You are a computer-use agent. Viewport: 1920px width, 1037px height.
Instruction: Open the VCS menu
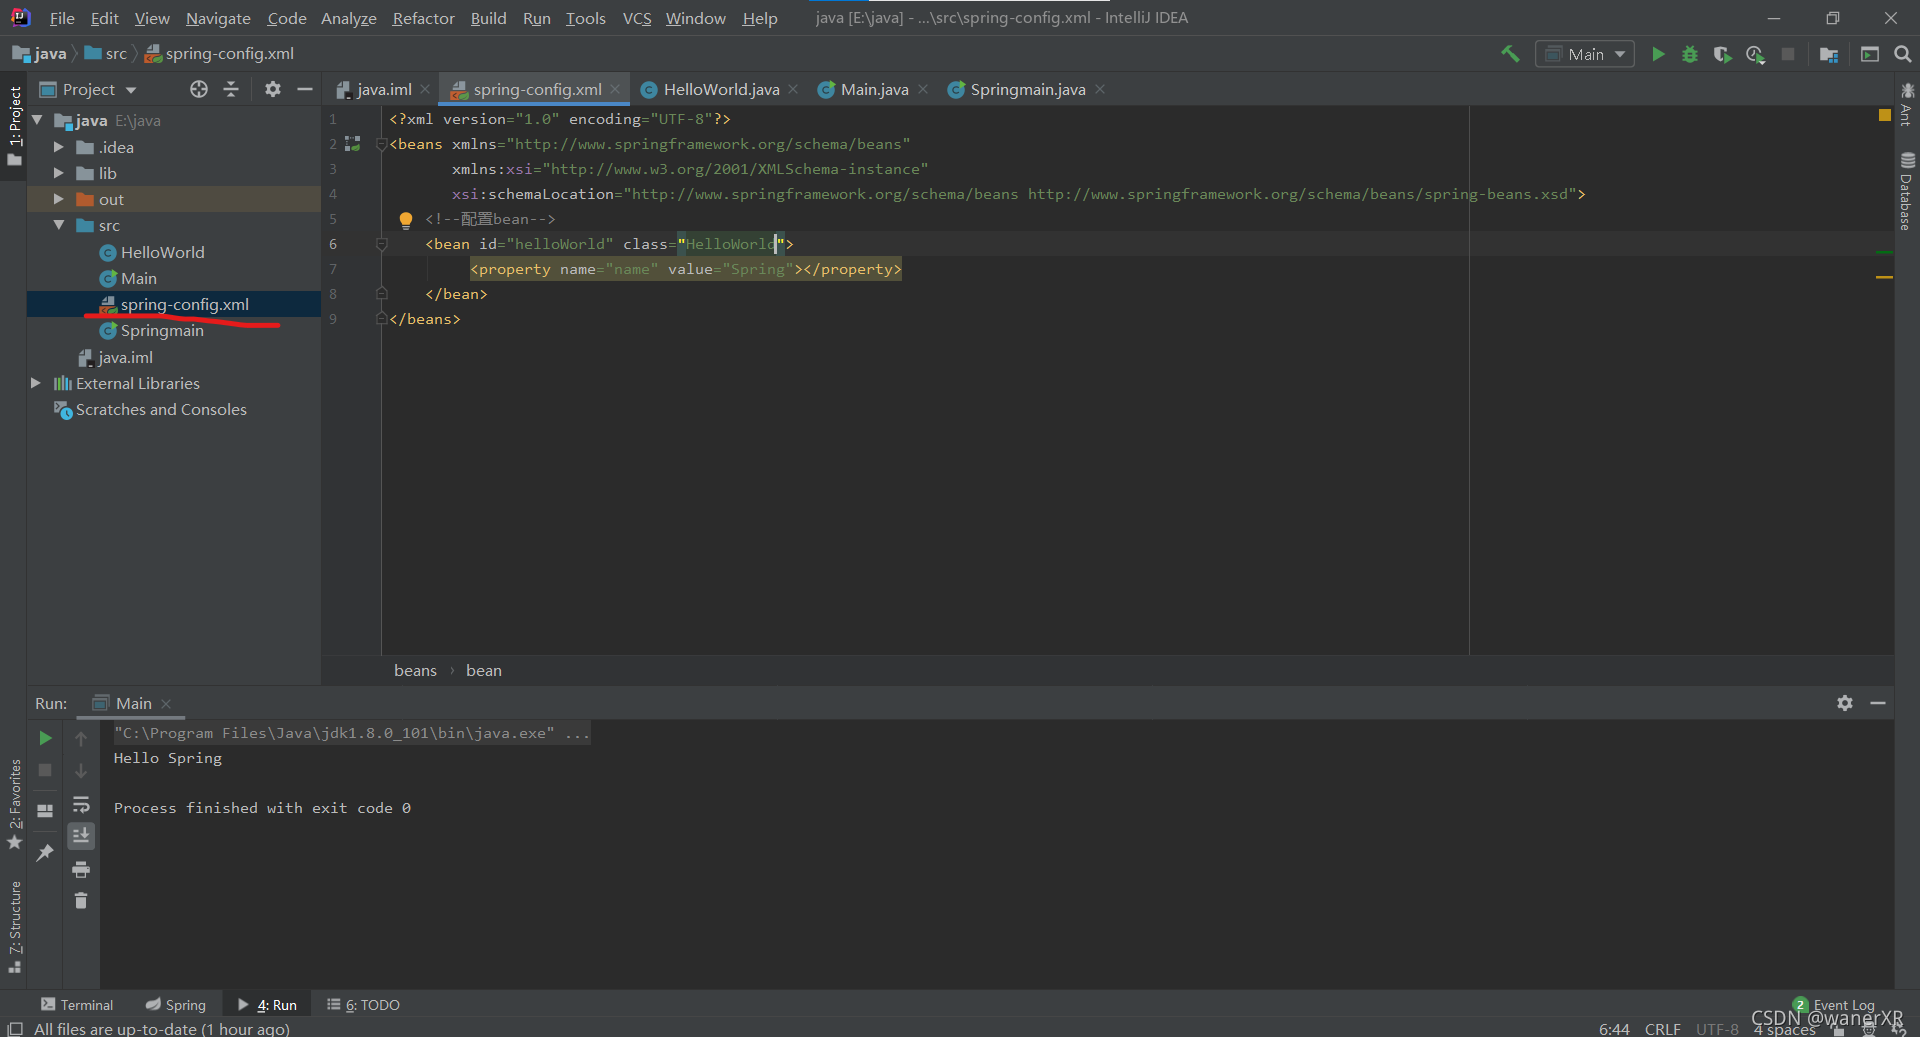636,18
